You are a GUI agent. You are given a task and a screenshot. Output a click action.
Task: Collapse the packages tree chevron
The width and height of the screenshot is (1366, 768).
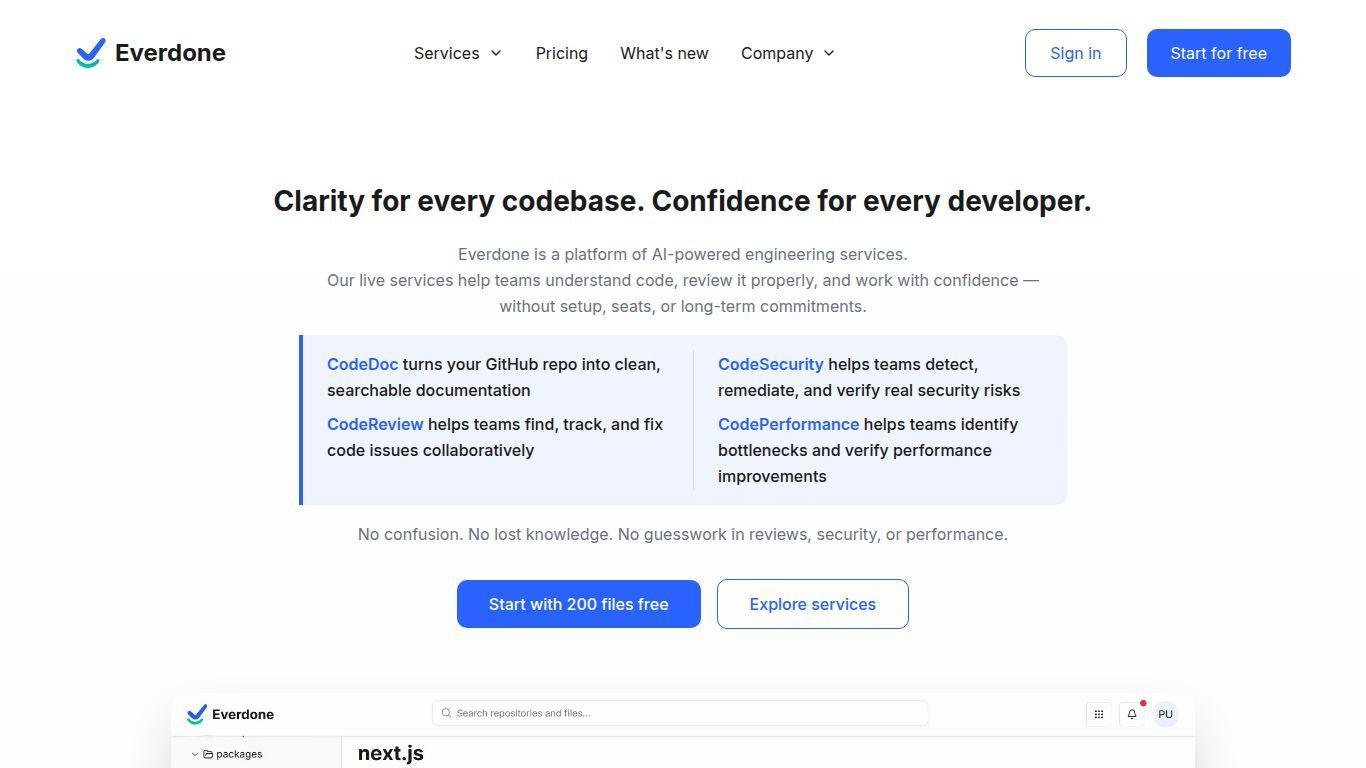(x=195, y=754)
